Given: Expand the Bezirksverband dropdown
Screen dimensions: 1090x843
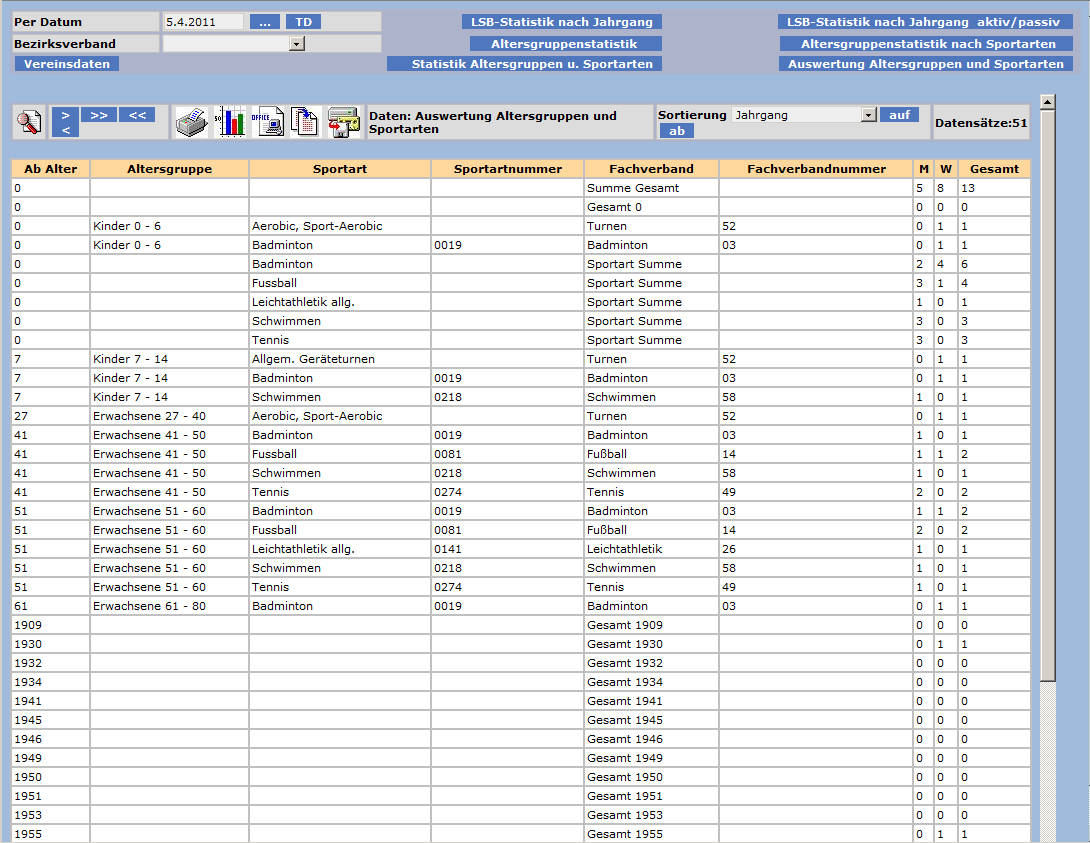Looking at the screenshot, I should [297, 44].
